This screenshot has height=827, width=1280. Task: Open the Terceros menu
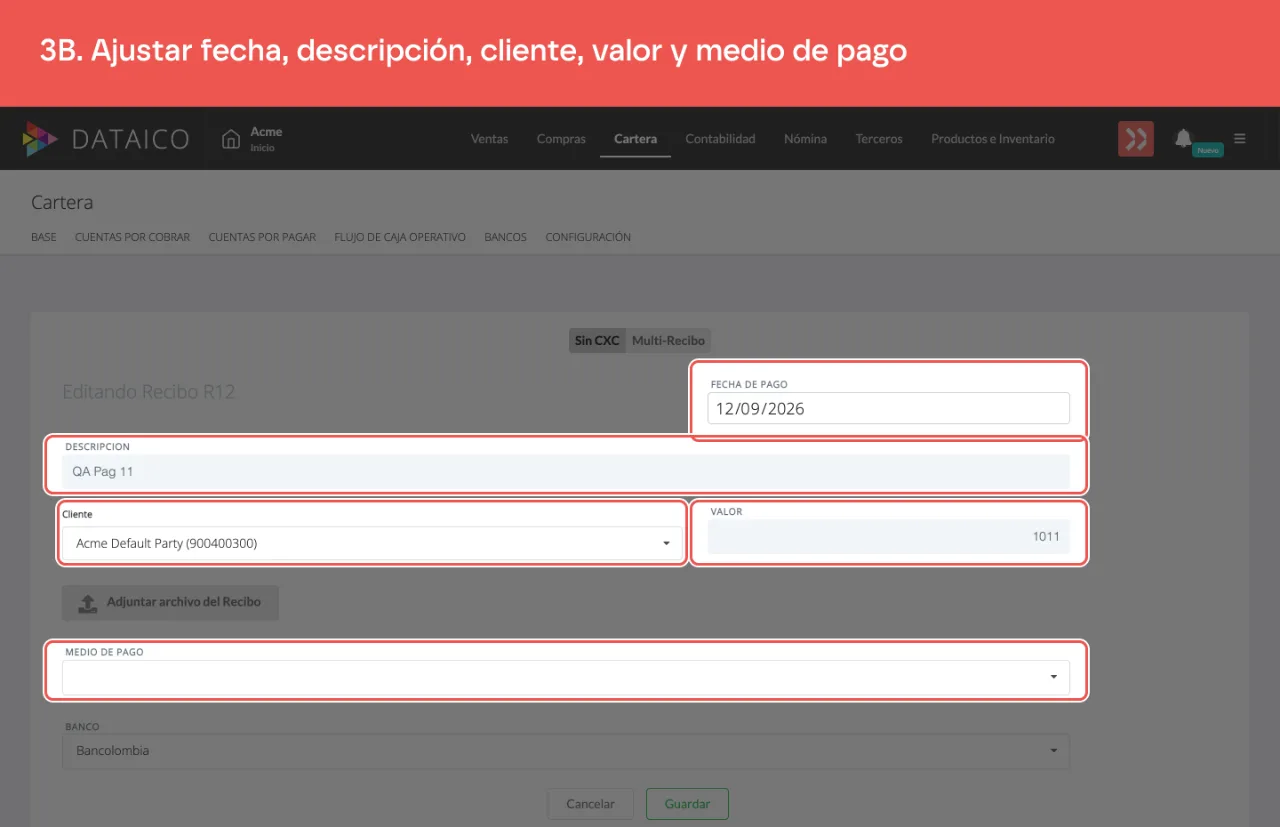point(879,139)
